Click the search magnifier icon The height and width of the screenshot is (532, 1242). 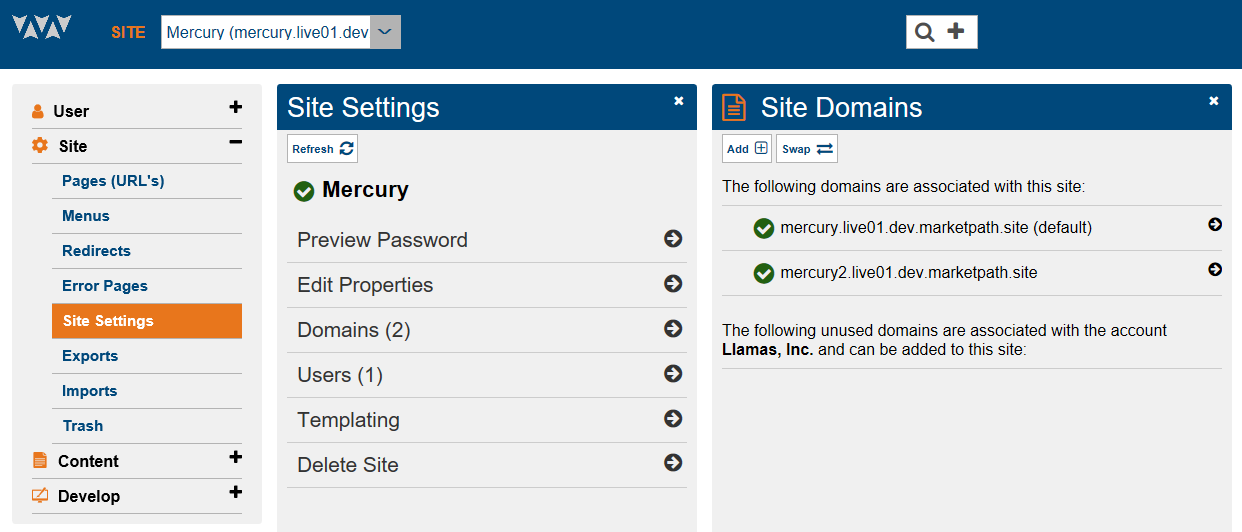pyautogui.click(x=925, y=32)
